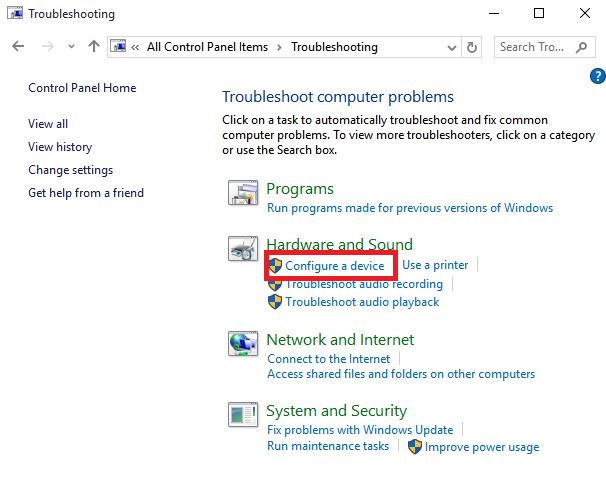This screenshot has height=493, width=606.
Task: Click the Hardware and Sound category icon
Action: coord(243,248)
